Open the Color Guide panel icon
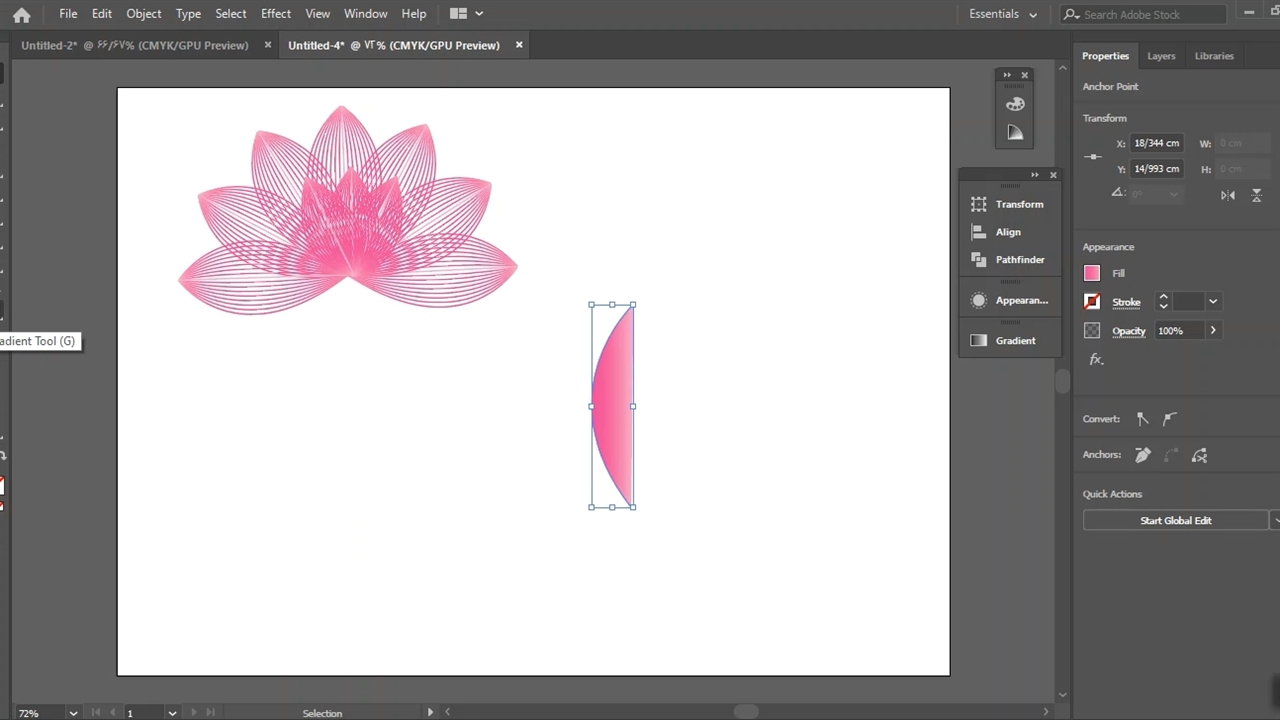Image resolution: width=1280 pixels, height=720 pixels. tap(1015, 133)
